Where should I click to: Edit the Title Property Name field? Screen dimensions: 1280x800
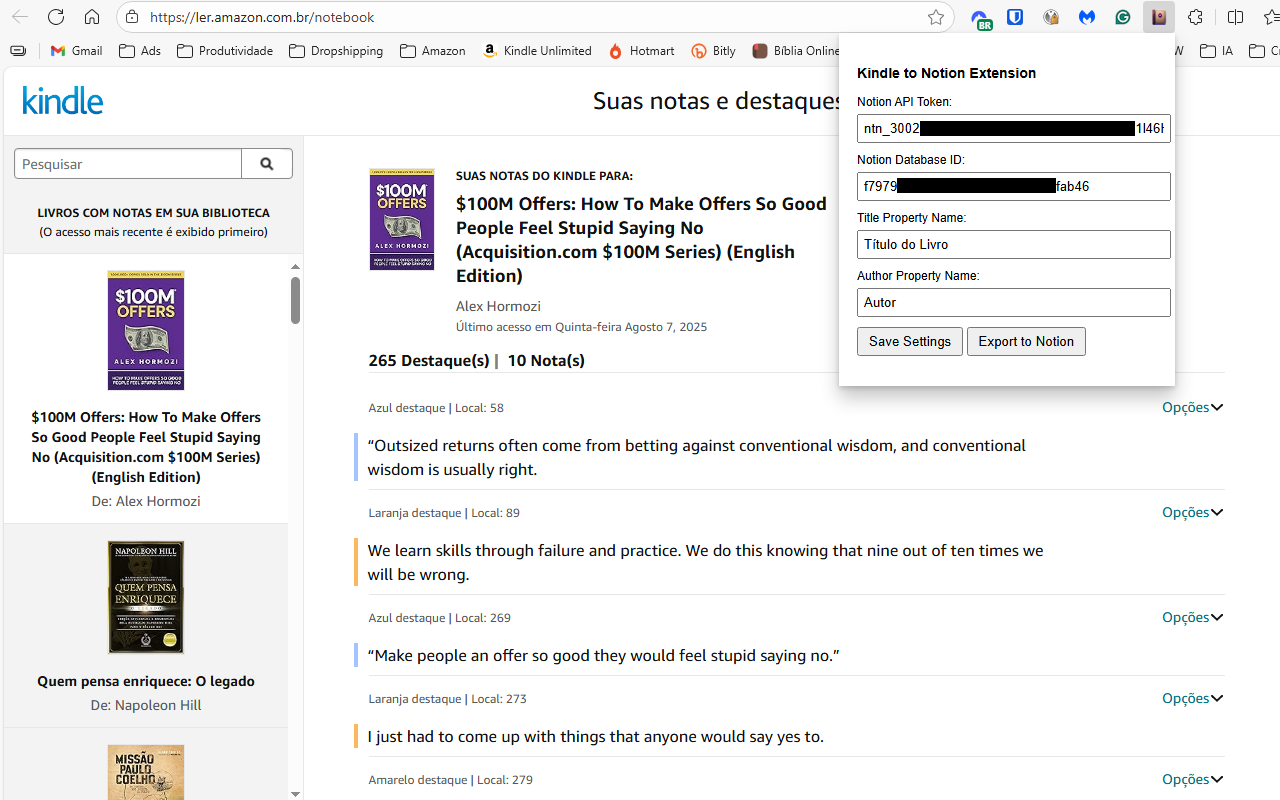point(1014,245)
